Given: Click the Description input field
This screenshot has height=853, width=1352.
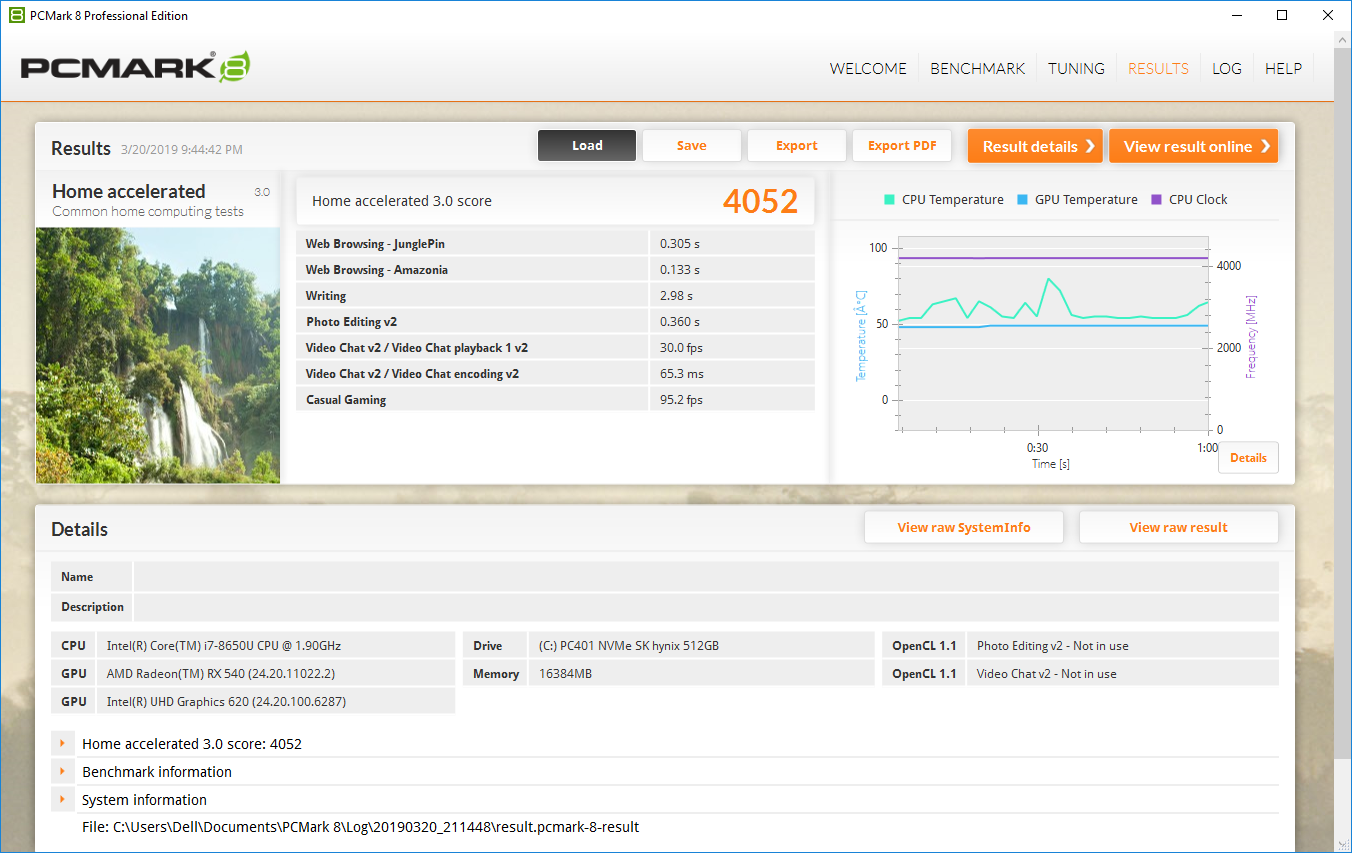Looking at the screenshot, I should (x=706, y=607).
